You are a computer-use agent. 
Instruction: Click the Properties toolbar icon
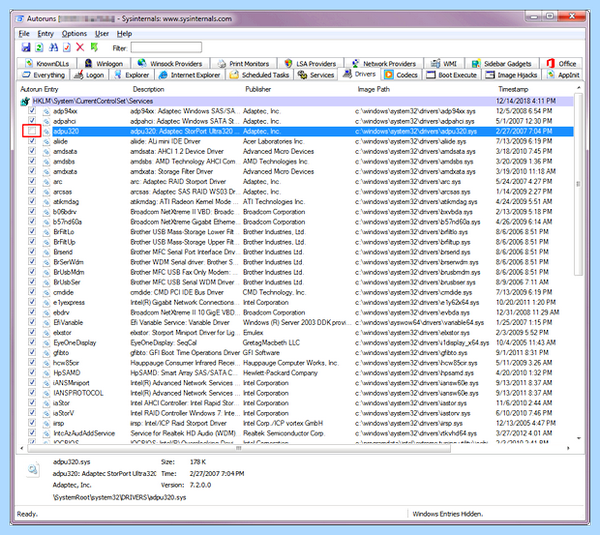67,47
